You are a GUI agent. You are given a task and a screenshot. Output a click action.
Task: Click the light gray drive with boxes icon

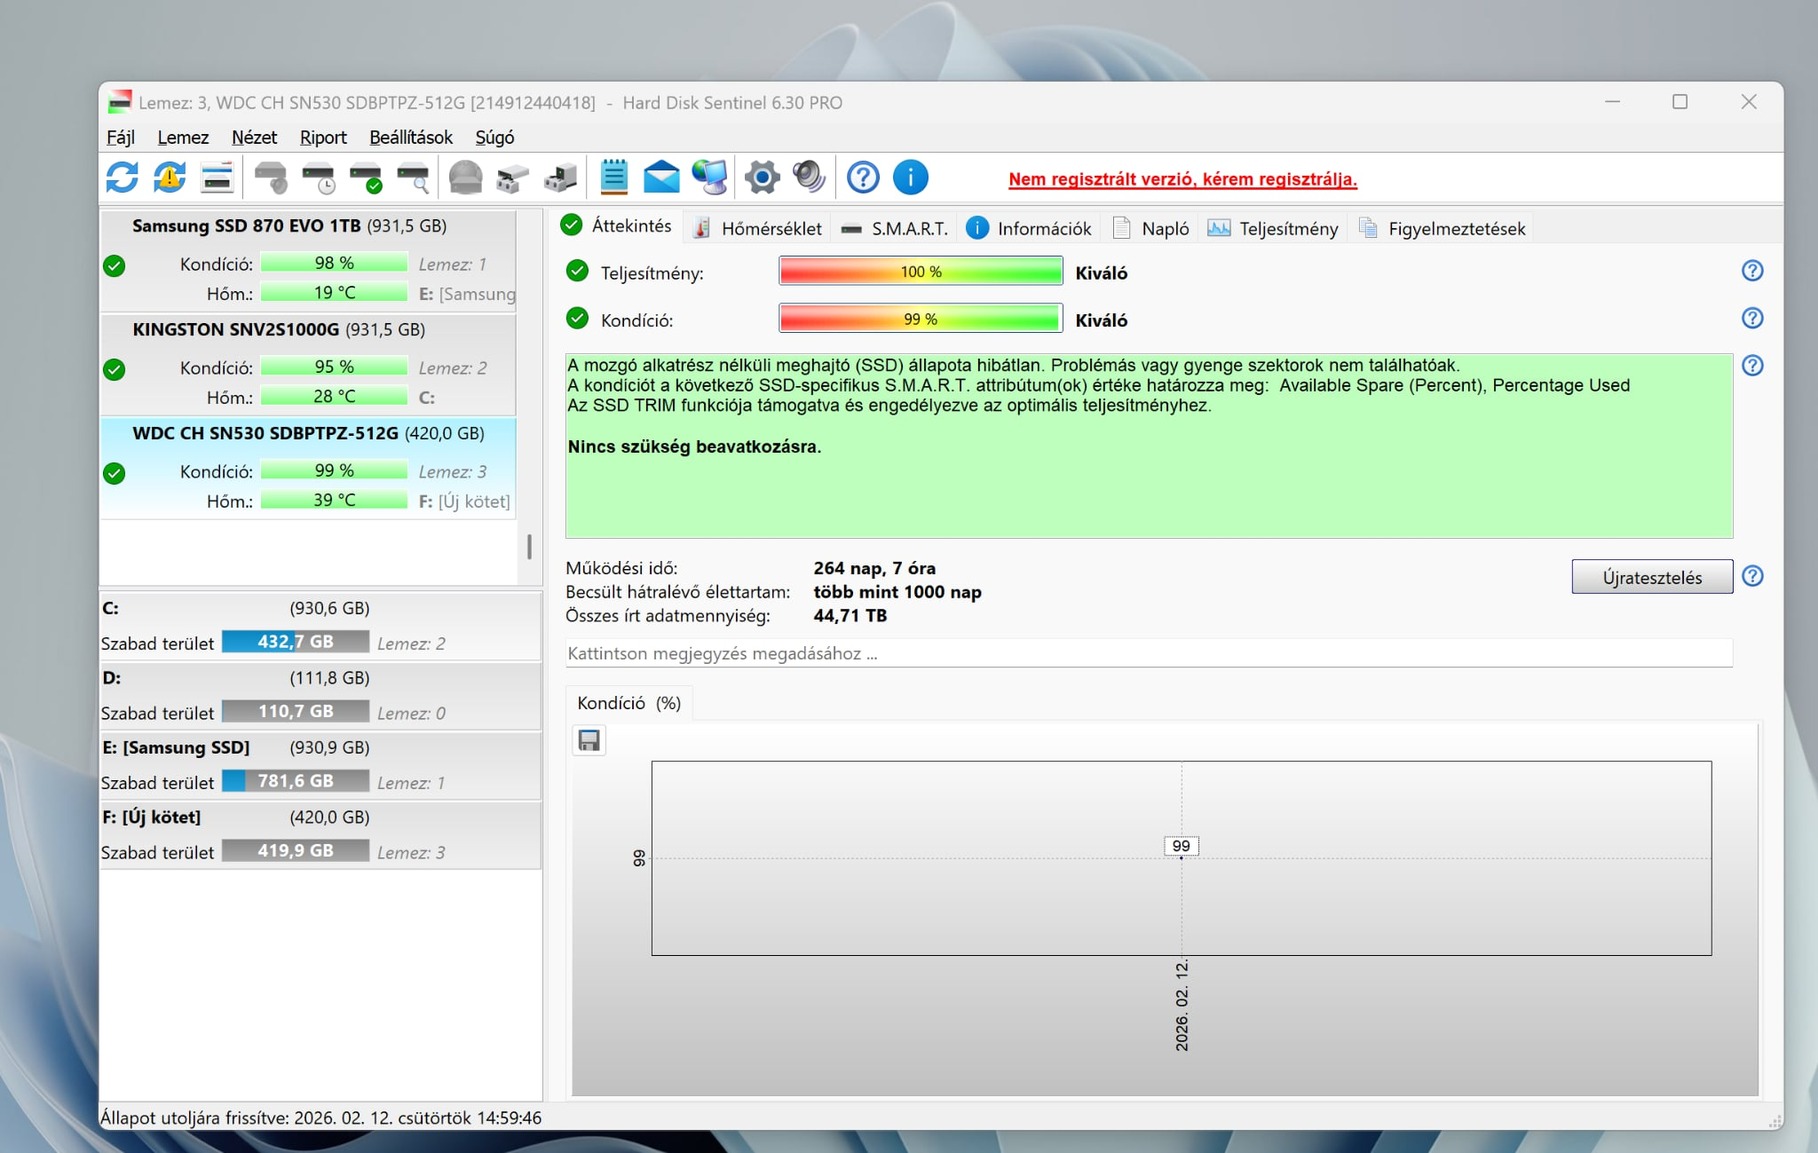coord(512,178)
